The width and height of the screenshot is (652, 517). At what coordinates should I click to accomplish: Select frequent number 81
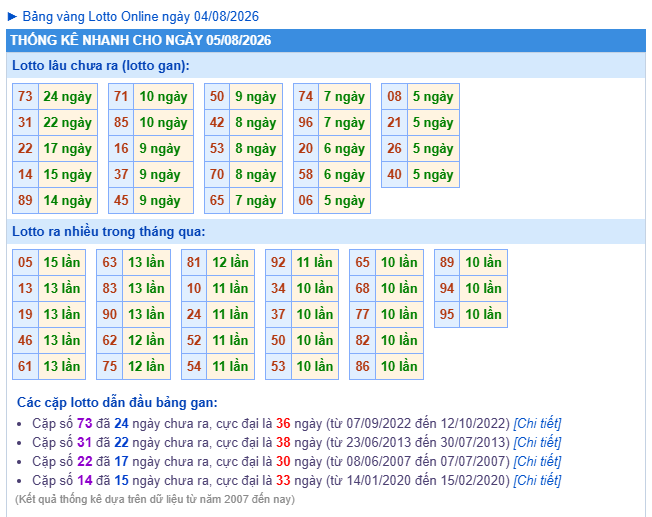click(x=194, y=262)
